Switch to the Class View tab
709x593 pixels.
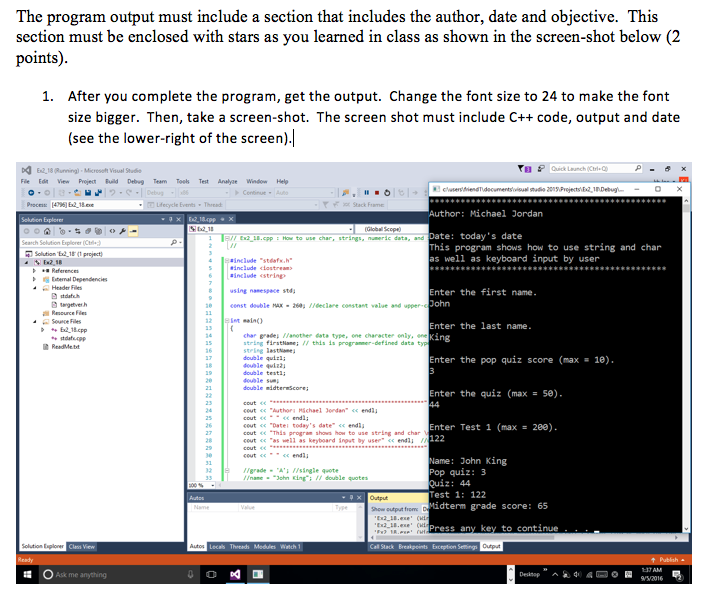pyautogui.click(x=82, y=546)
